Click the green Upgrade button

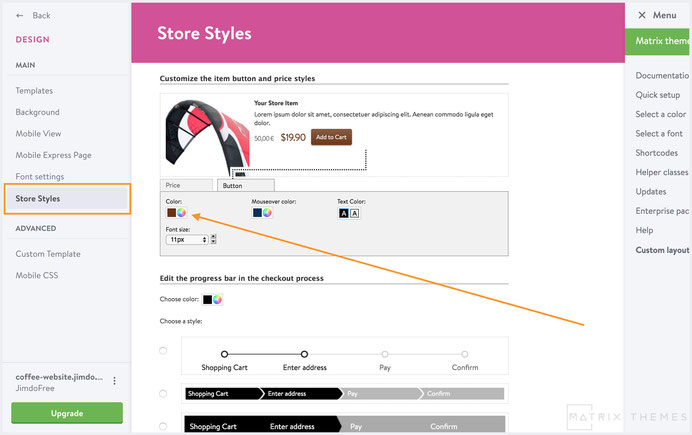click(67, 413)
